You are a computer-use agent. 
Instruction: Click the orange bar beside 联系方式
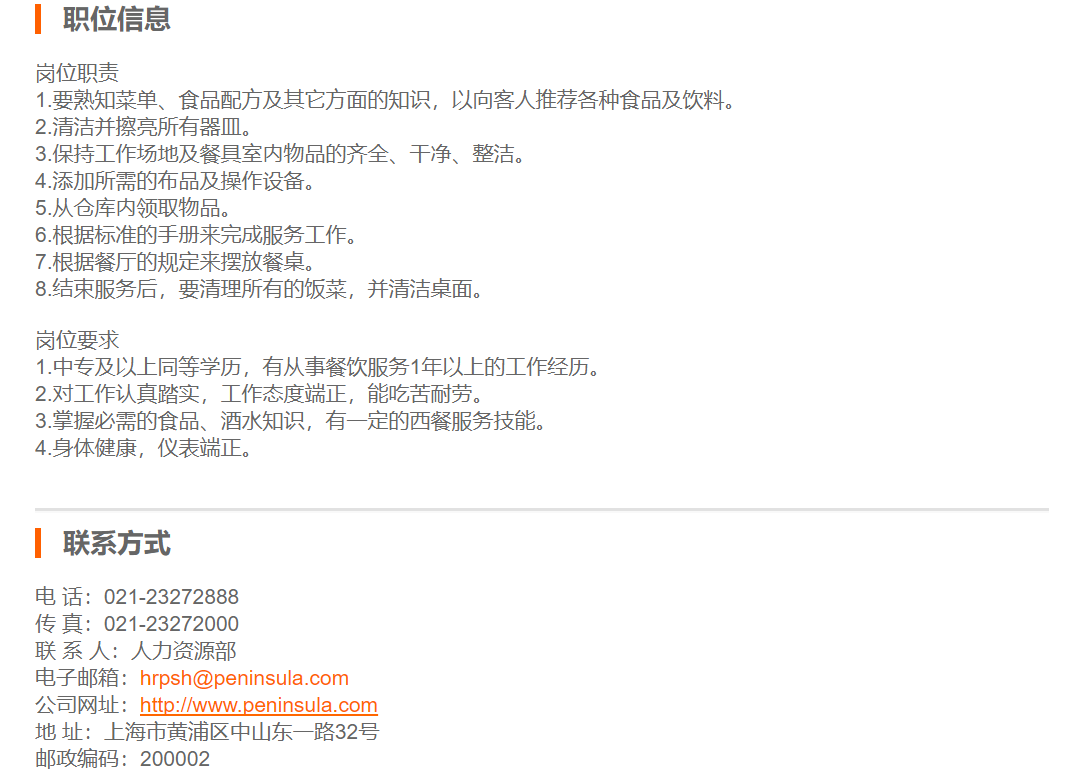(x=38, y=543)
